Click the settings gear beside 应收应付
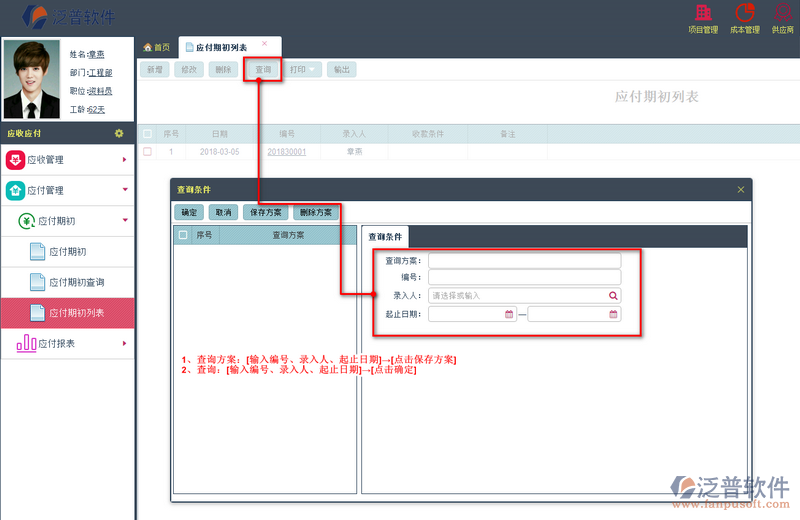Viewport: 800px width, 520px height. (119, 133)
